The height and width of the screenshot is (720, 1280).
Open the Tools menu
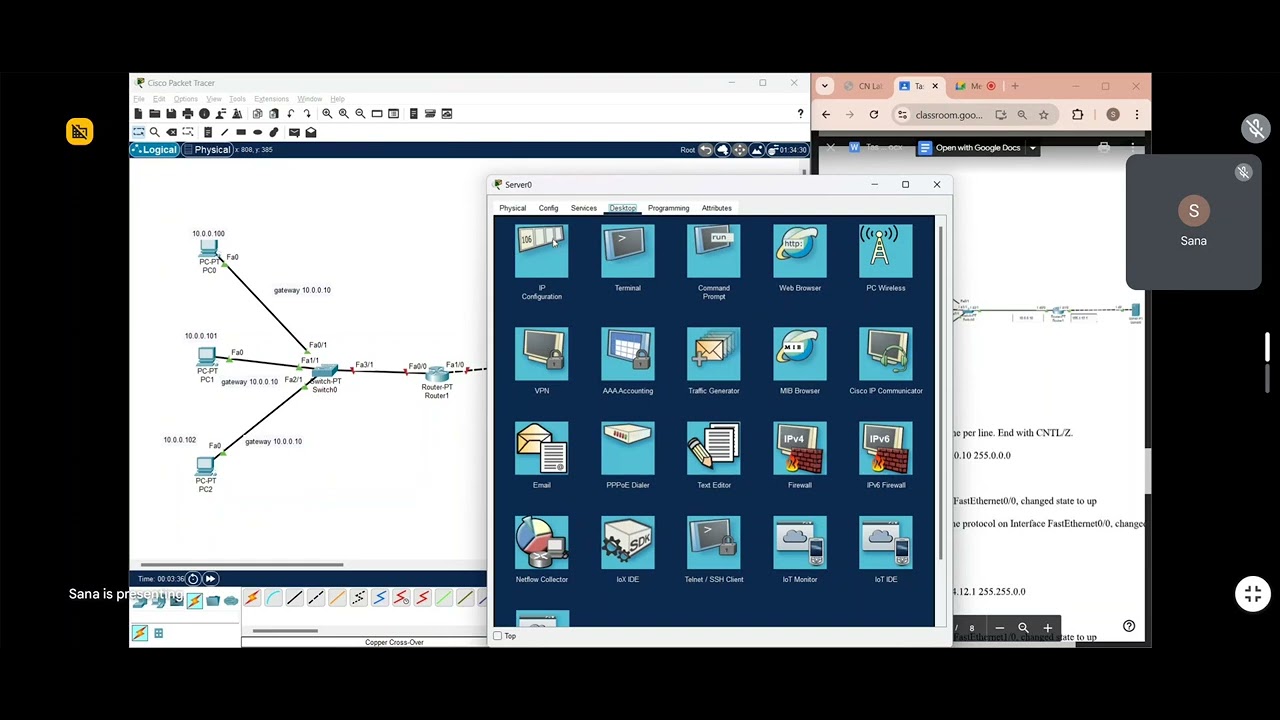coord(237,99)
